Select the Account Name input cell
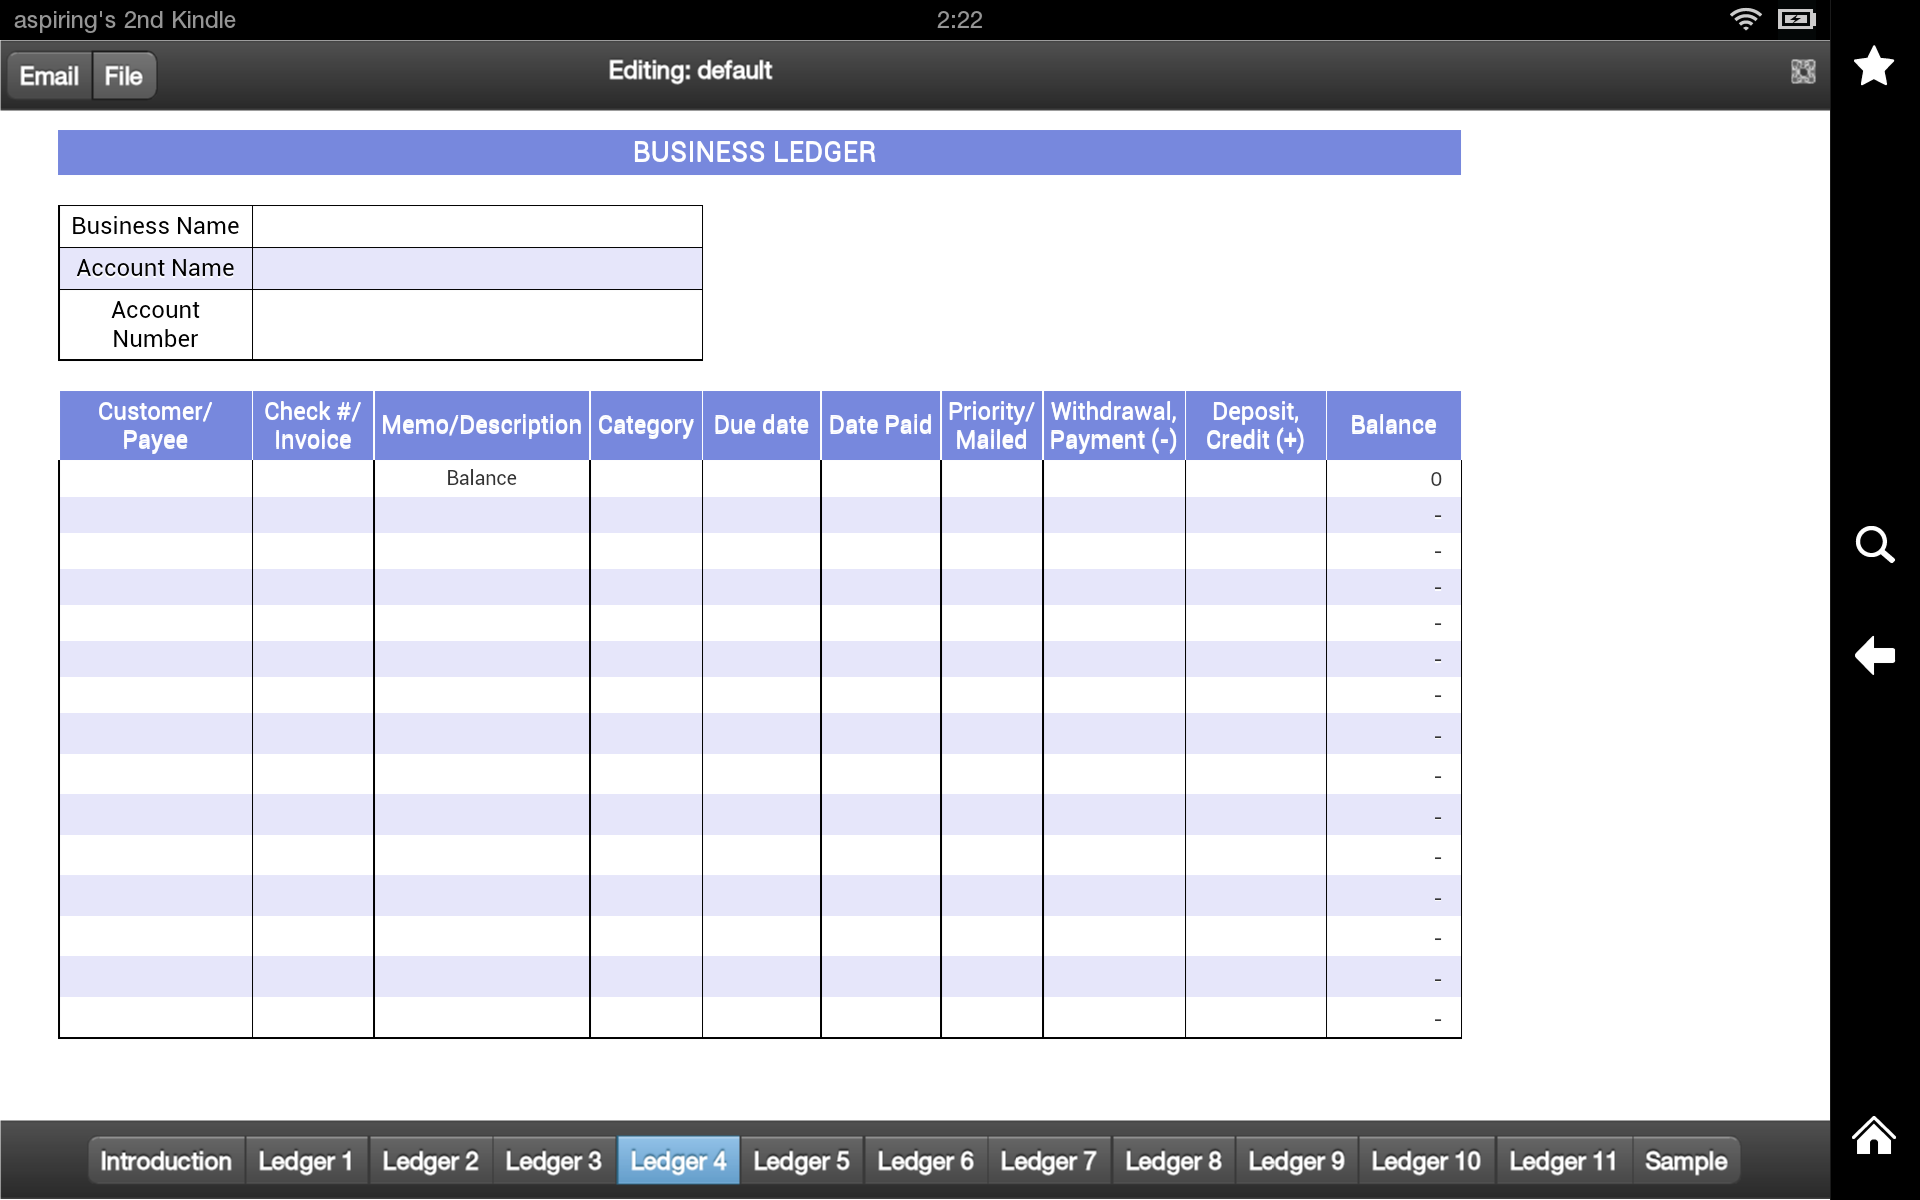This screenshot has height=1200, width=1920. point(477,268)
